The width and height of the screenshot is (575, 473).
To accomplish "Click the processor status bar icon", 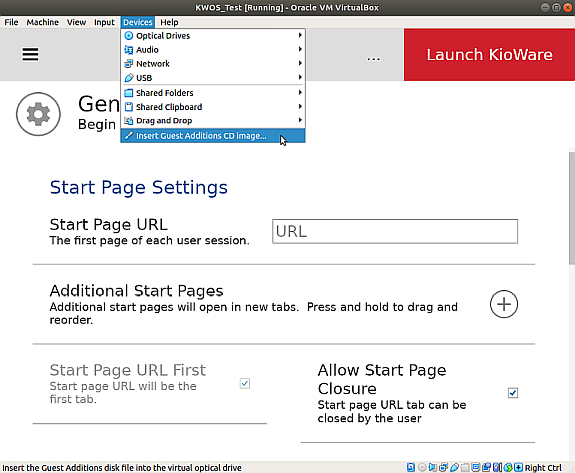I will point(497,467).
